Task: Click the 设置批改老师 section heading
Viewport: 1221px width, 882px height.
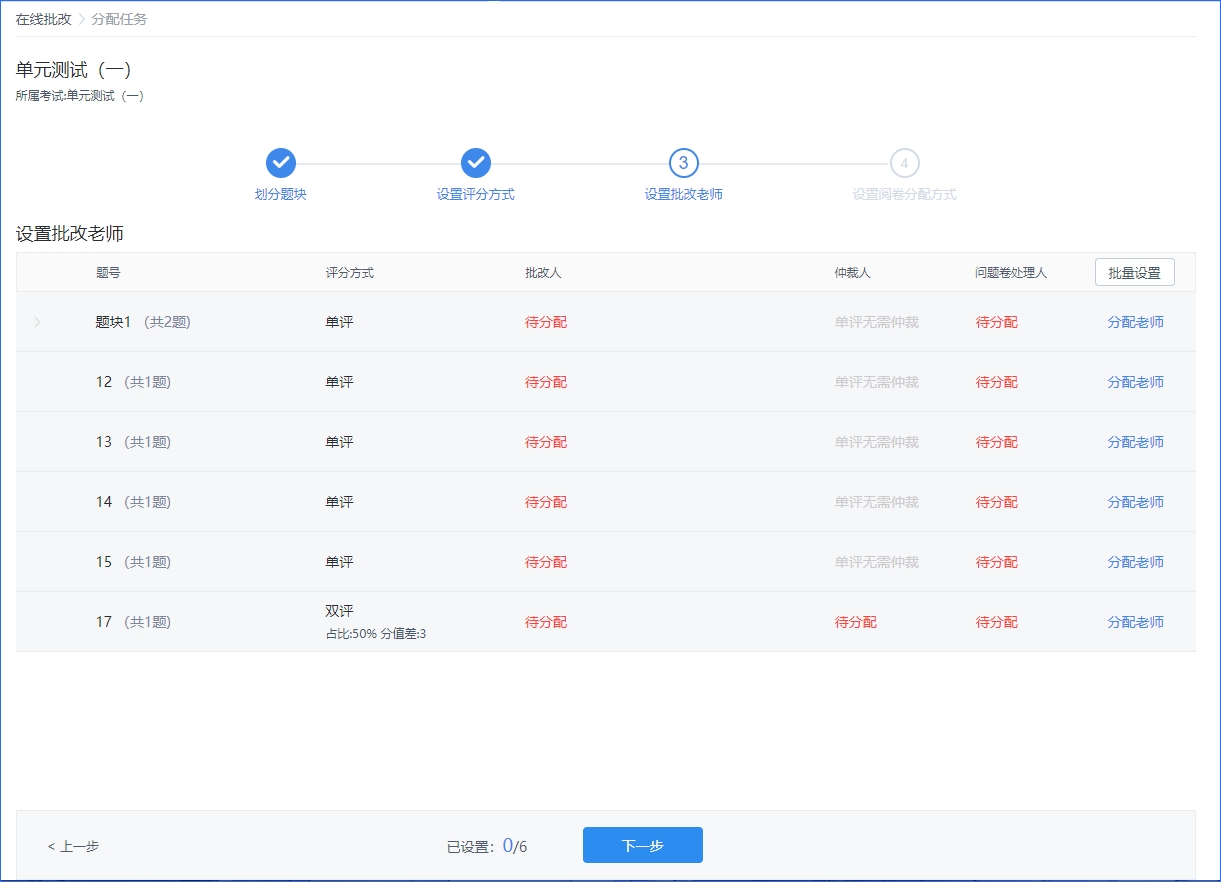Action: (x=70, y=234)
